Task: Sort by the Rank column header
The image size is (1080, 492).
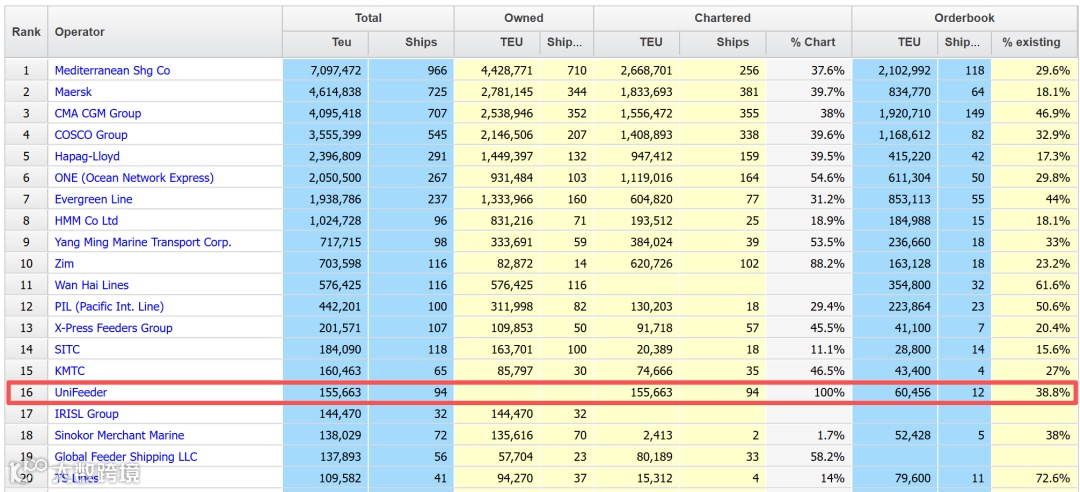Action: [26, 32]
